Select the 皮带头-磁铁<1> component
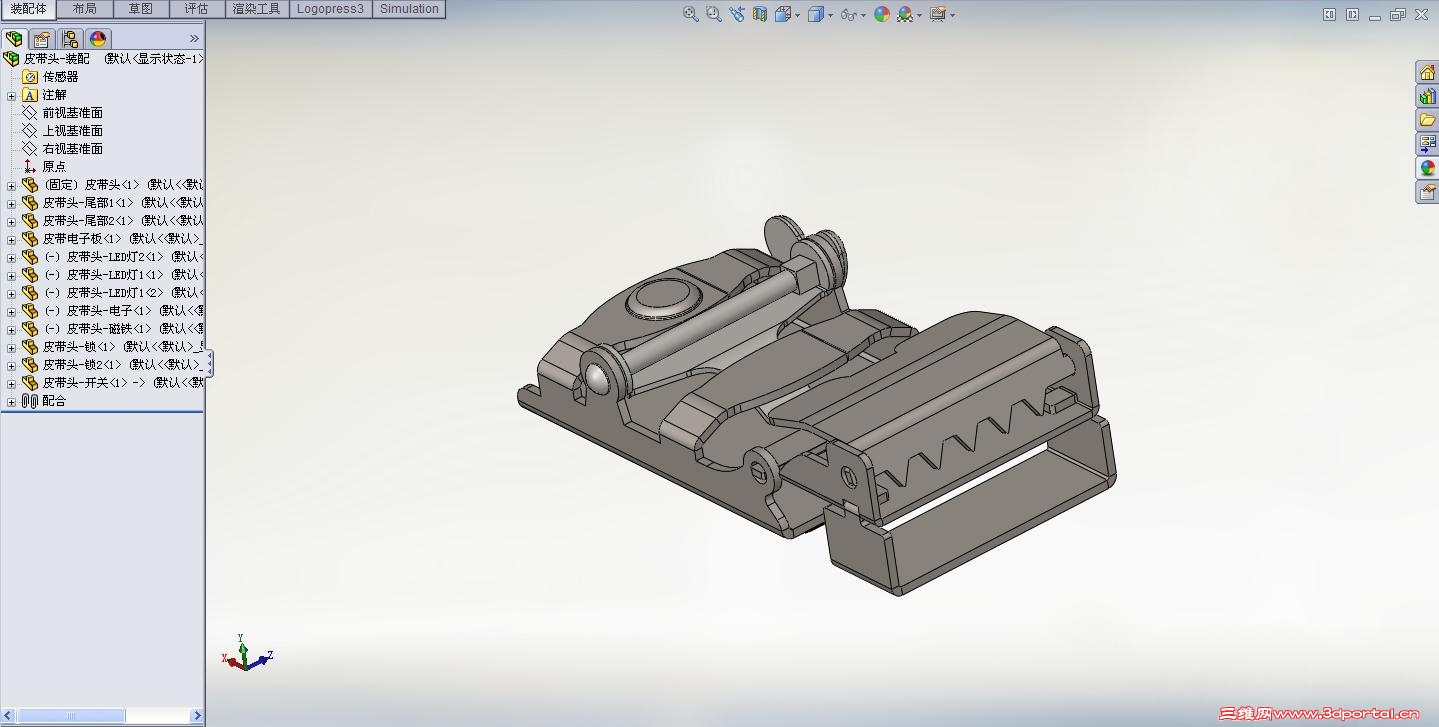The width and height of the screenshot is (1439, 727). [x=113, y=329]
